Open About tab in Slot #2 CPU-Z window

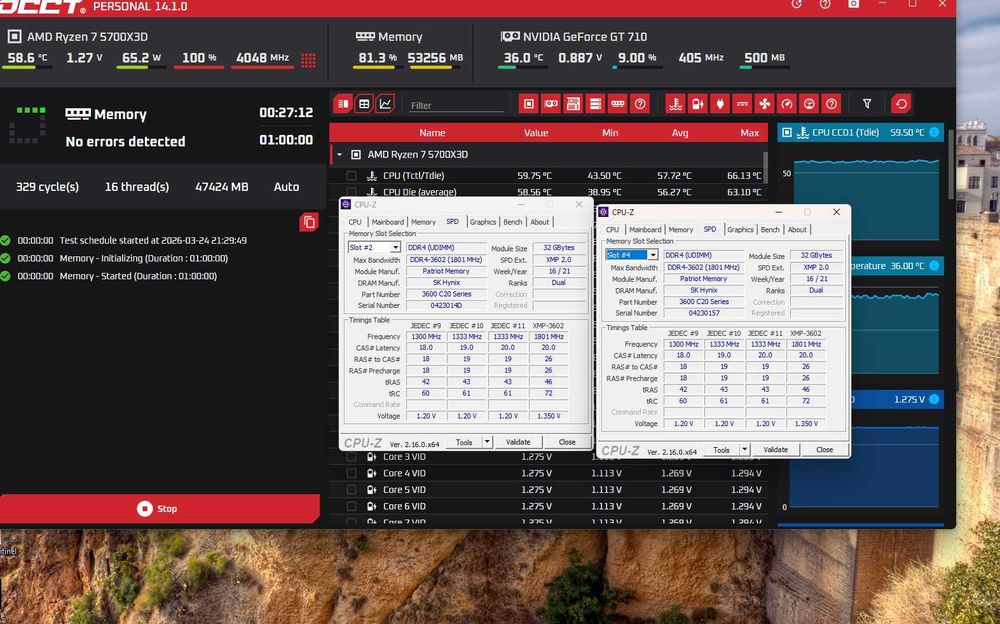click(x=540, y=222)
